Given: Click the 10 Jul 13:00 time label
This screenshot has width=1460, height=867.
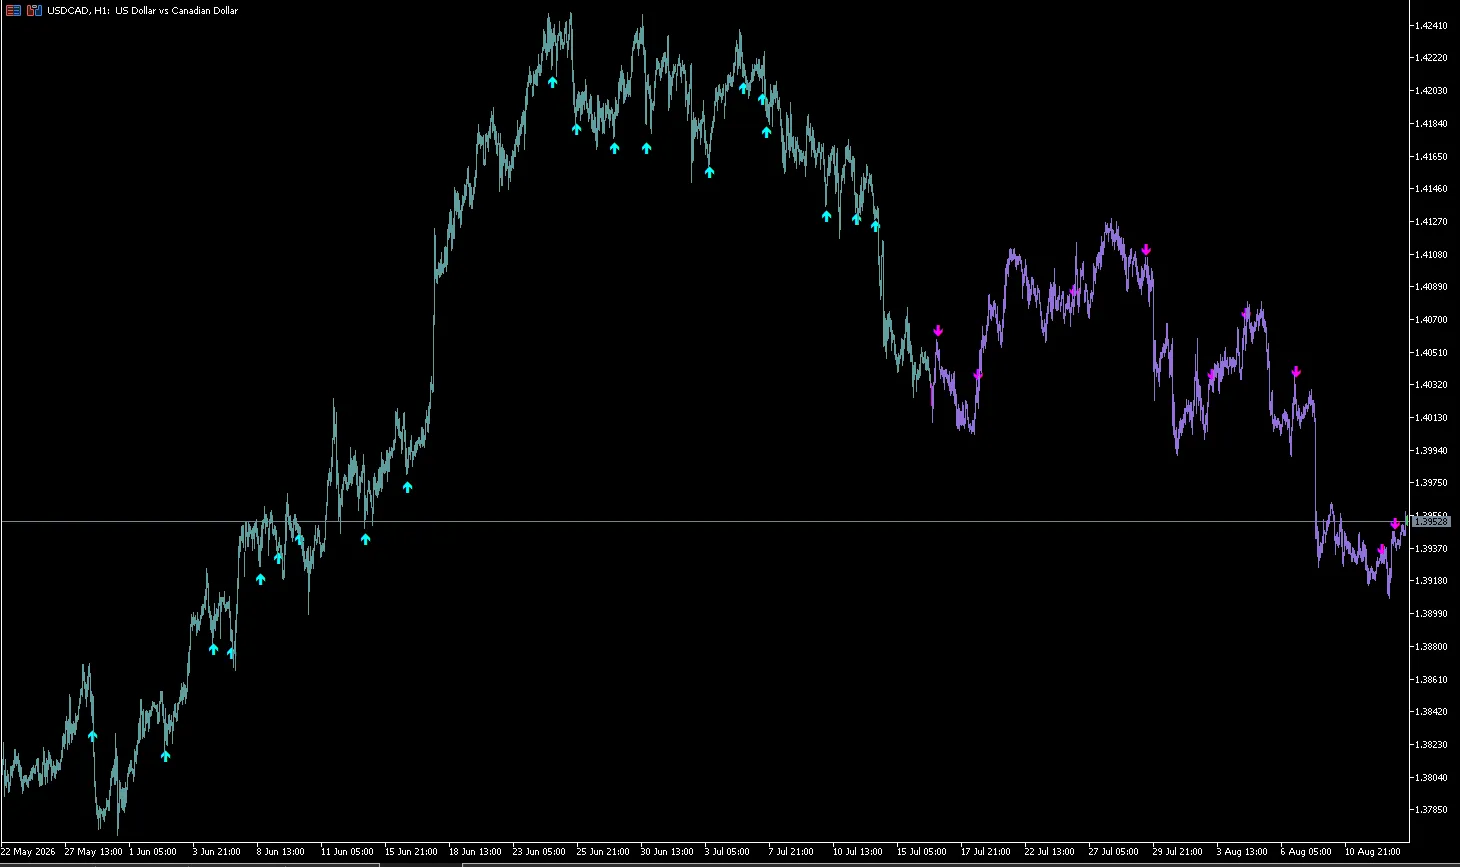Looking at the screenshot, I should tap(858, 852).
